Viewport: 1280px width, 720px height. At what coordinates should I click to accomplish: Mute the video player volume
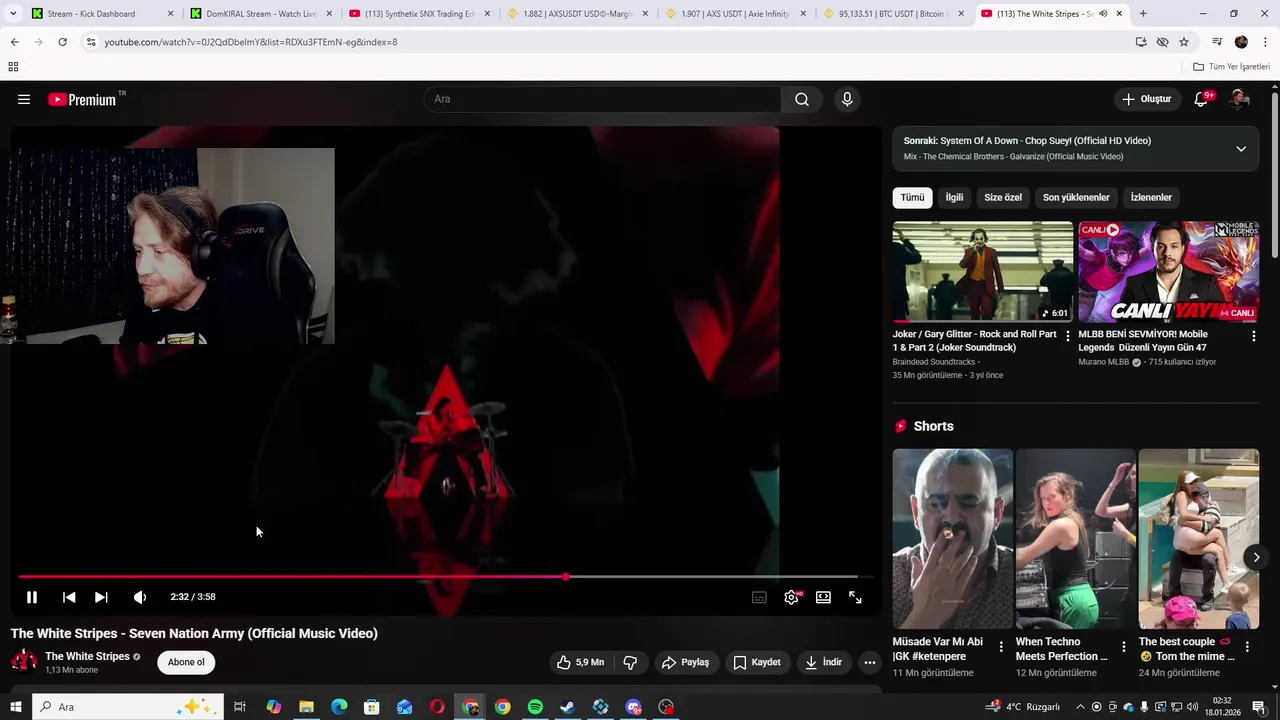(140, 597)
